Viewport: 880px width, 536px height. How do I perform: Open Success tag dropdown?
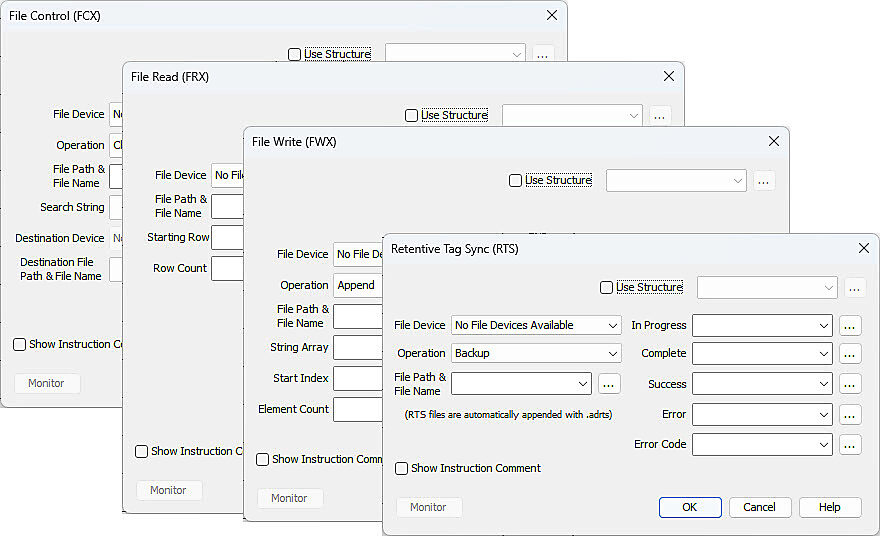pos(762,384)
